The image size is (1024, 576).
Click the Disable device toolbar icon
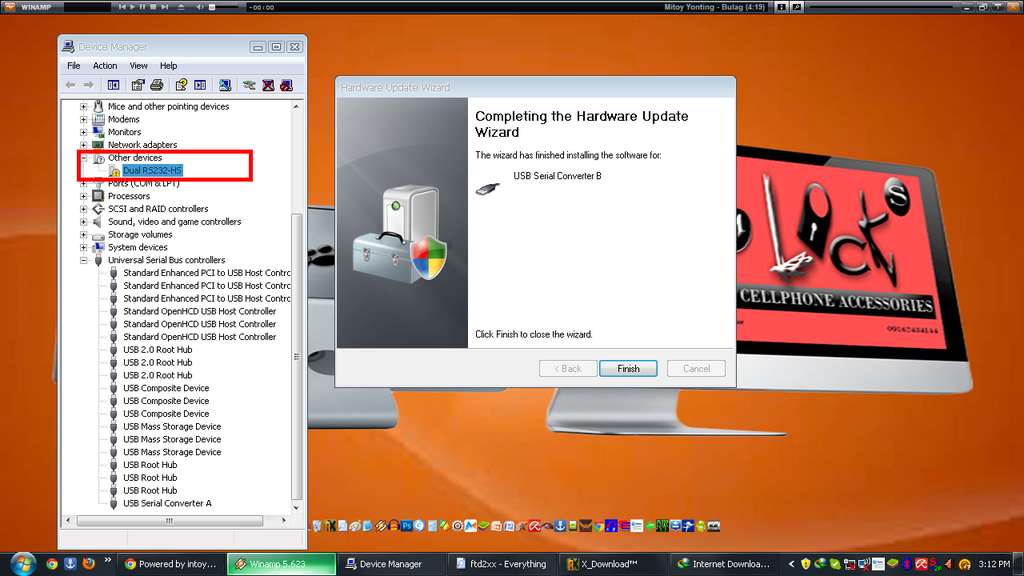tap(286, 85)
